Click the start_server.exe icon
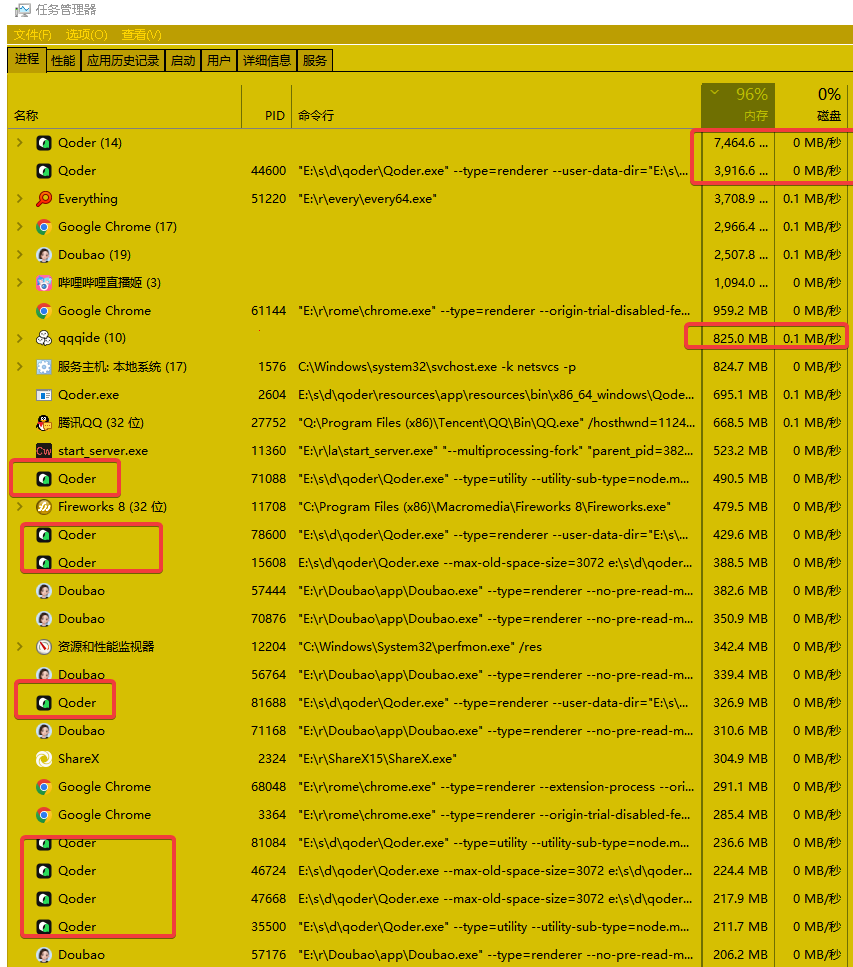853x967 pixels. click(x=44, y=451)
